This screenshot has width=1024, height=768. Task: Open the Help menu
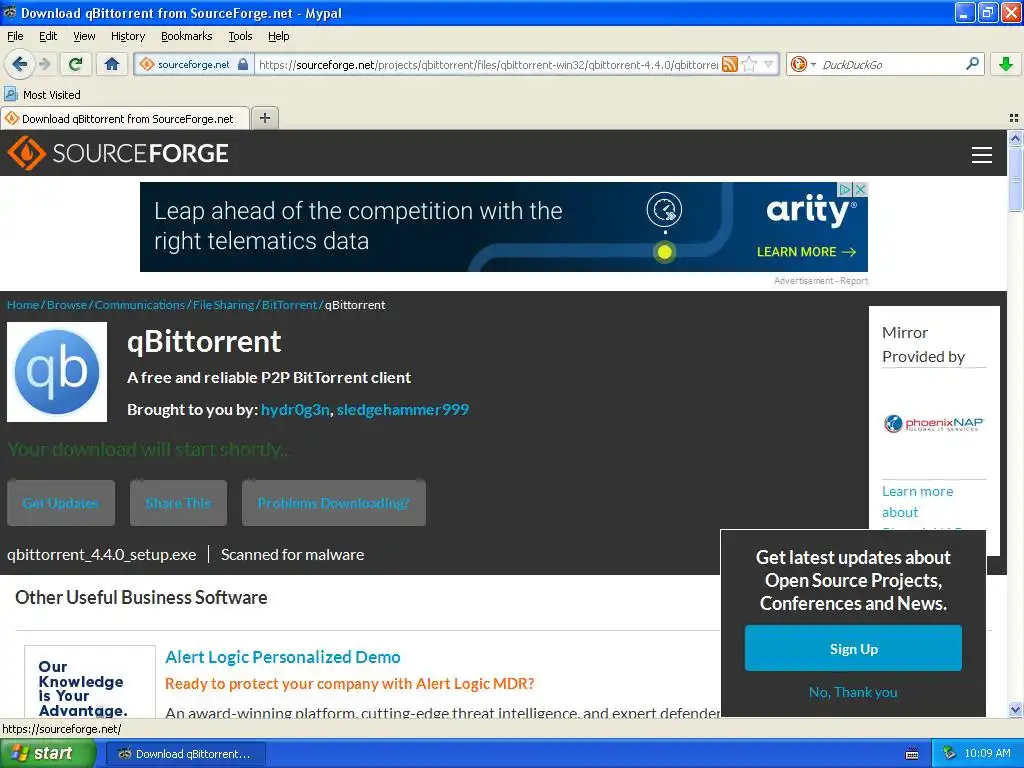click(278, 36)
